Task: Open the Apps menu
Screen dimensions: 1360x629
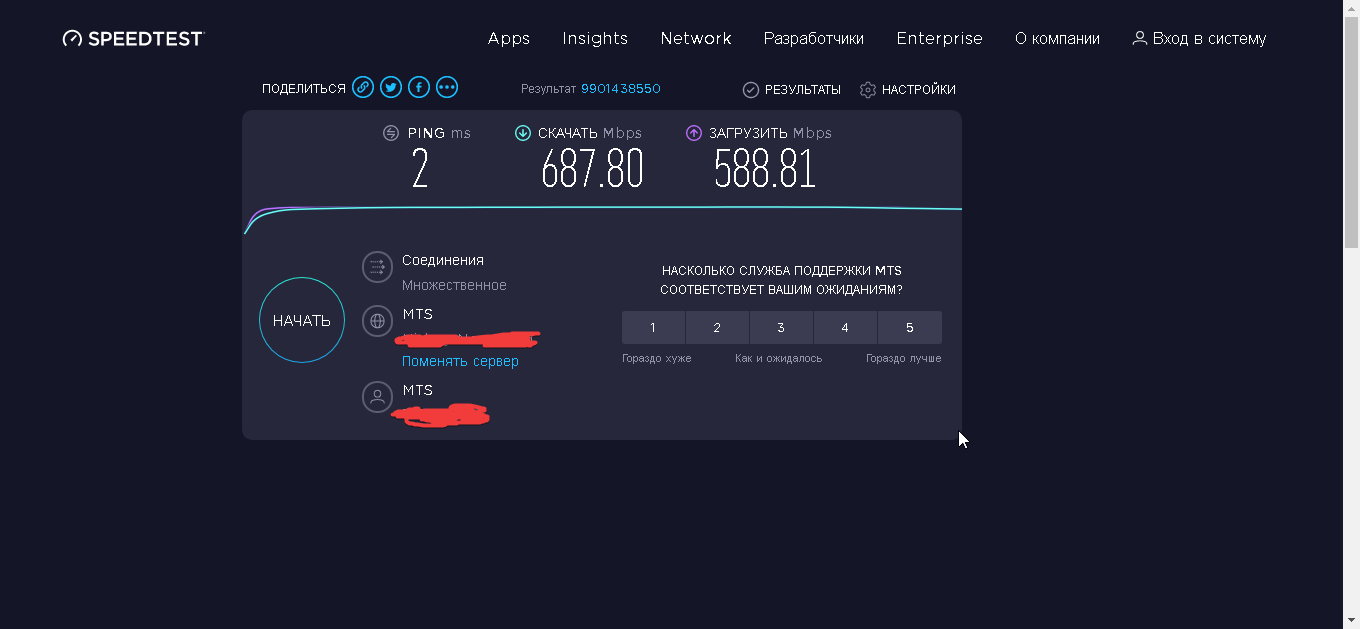Action: [509, 39]
